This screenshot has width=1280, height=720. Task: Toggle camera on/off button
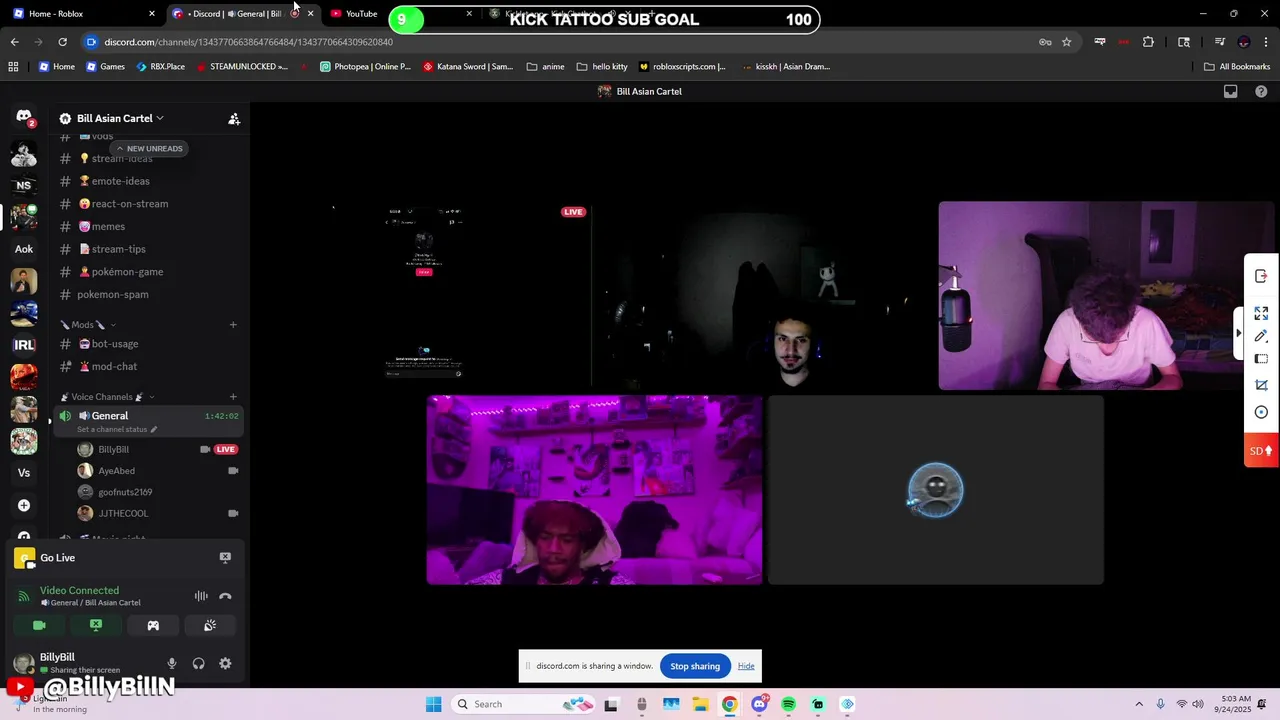(39, 625)
